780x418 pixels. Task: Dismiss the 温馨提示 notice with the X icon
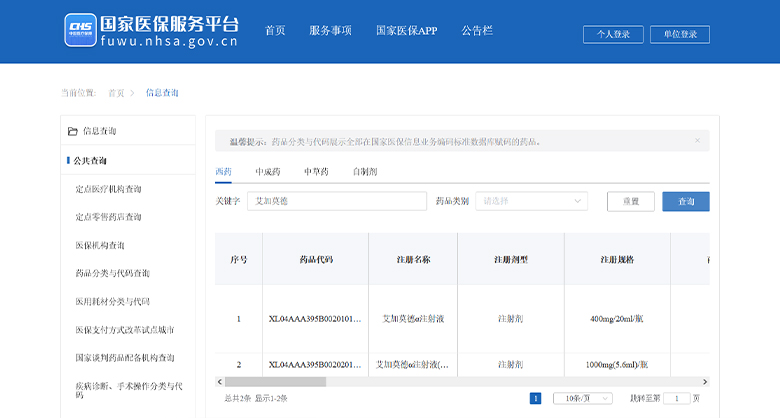tap(697, 141)
